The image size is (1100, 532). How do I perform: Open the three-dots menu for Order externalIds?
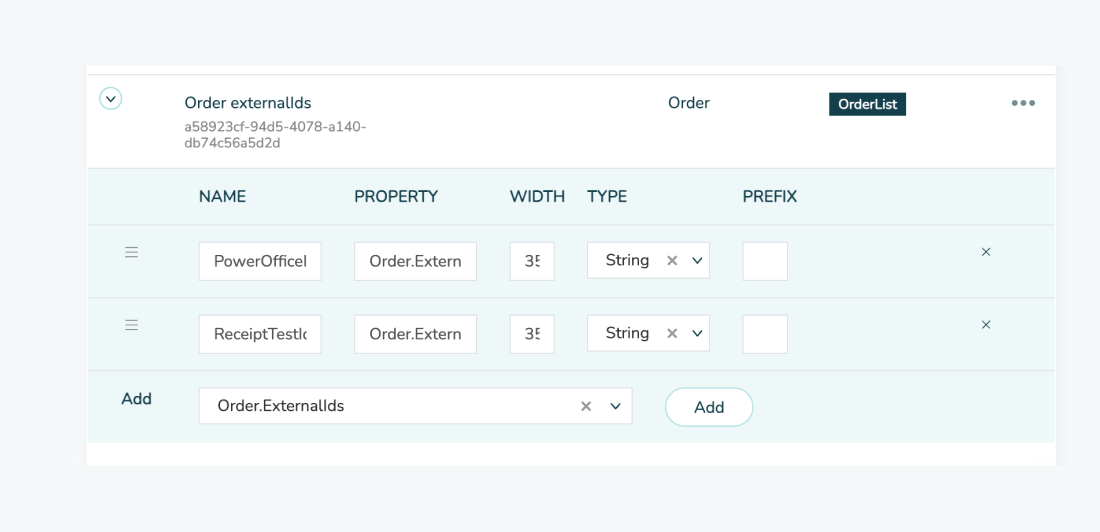pyautogui.click(x=1023, y=103)
